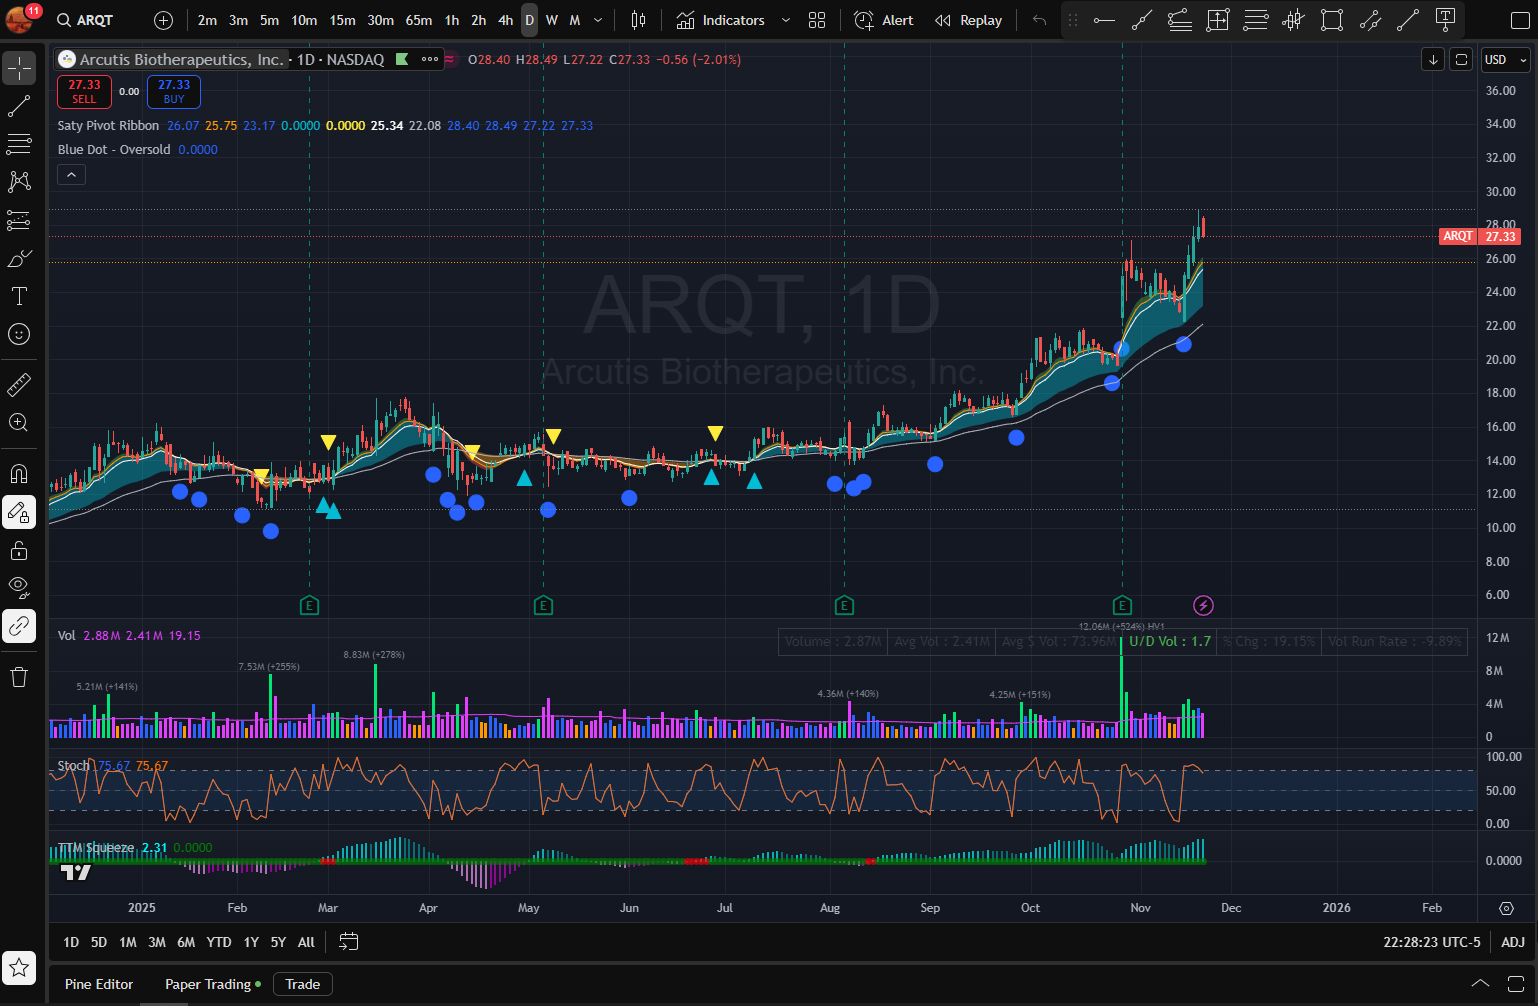Set range to 1D
The image size is (1538, 1006).
71,942
